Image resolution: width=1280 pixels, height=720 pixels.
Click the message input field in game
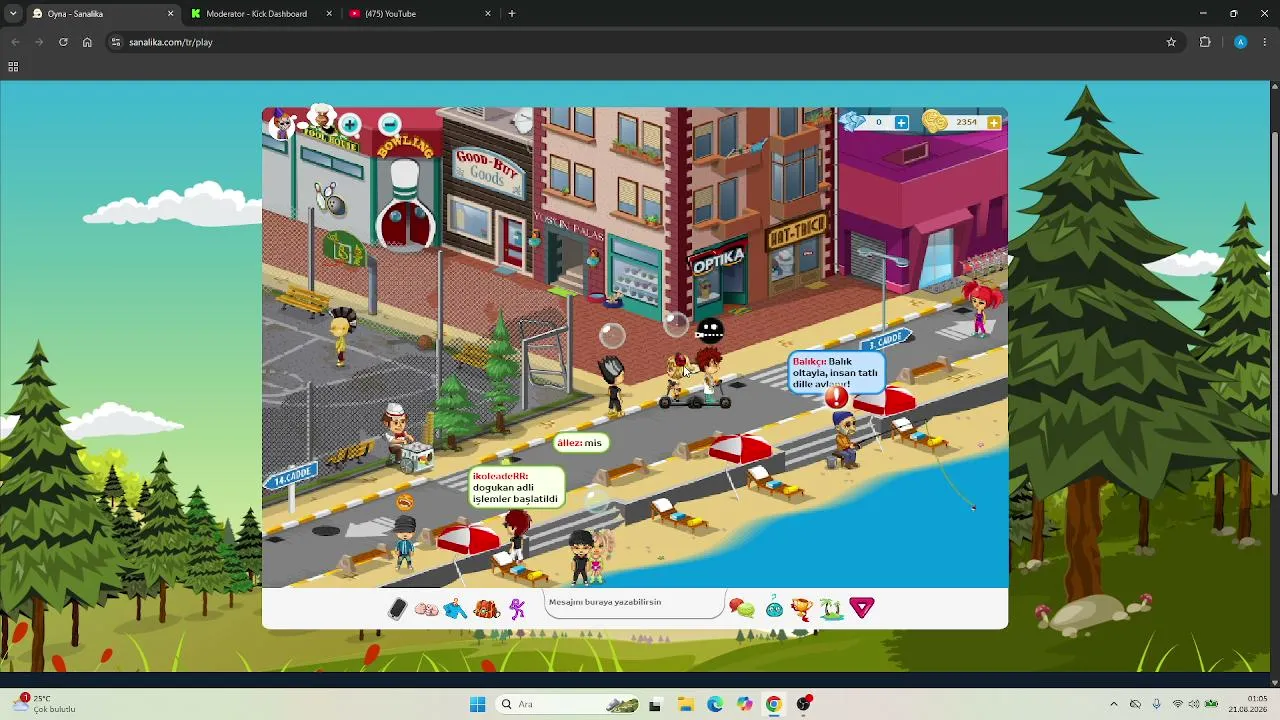[634, 603]
